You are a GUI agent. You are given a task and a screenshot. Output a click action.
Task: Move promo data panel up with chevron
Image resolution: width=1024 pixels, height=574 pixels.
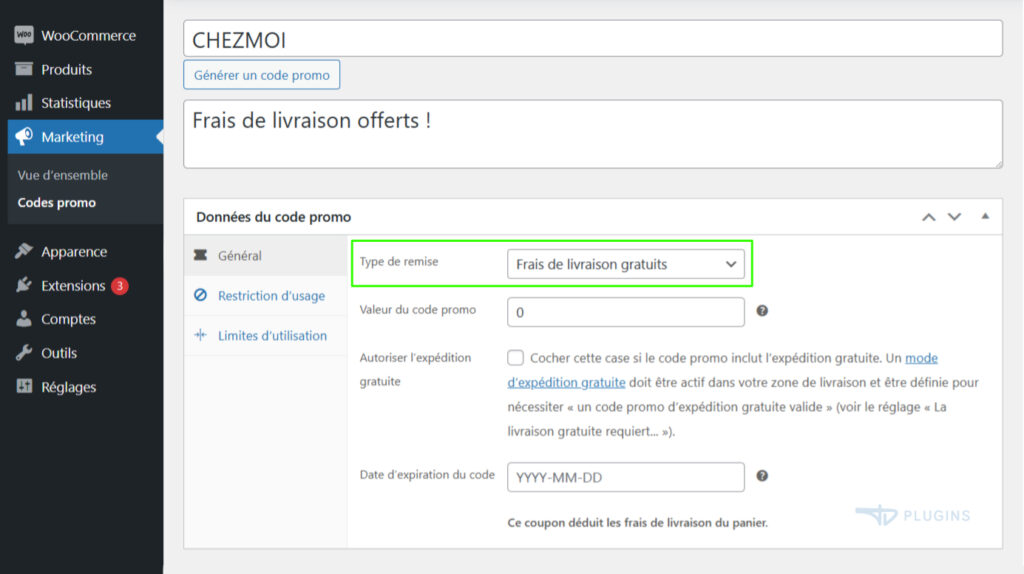[929, 217]
